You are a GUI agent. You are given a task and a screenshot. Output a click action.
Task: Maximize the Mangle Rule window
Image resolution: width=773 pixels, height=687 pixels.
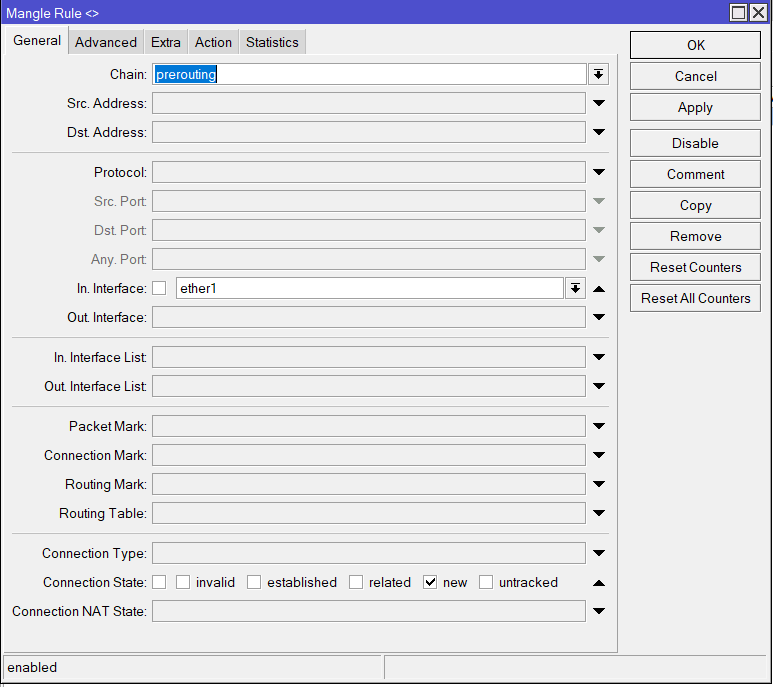[738, 12]
